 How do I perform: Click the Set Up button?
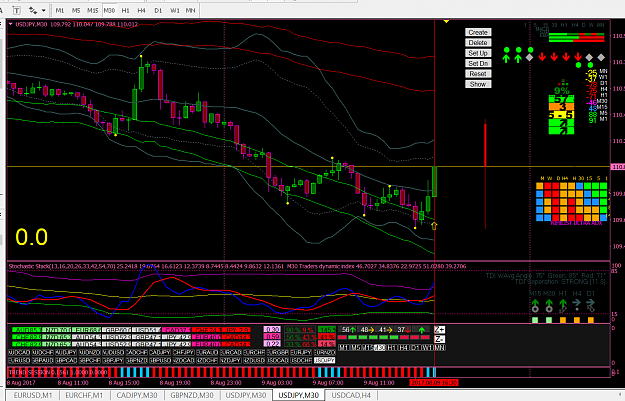478,53
